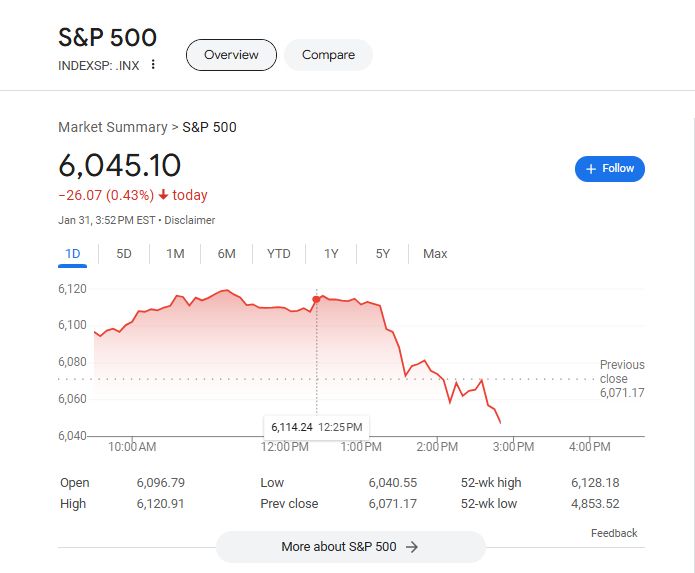Screen dimensions: 695x573
Task: Select the YTD chart range
Action: [x=279, y=254]
